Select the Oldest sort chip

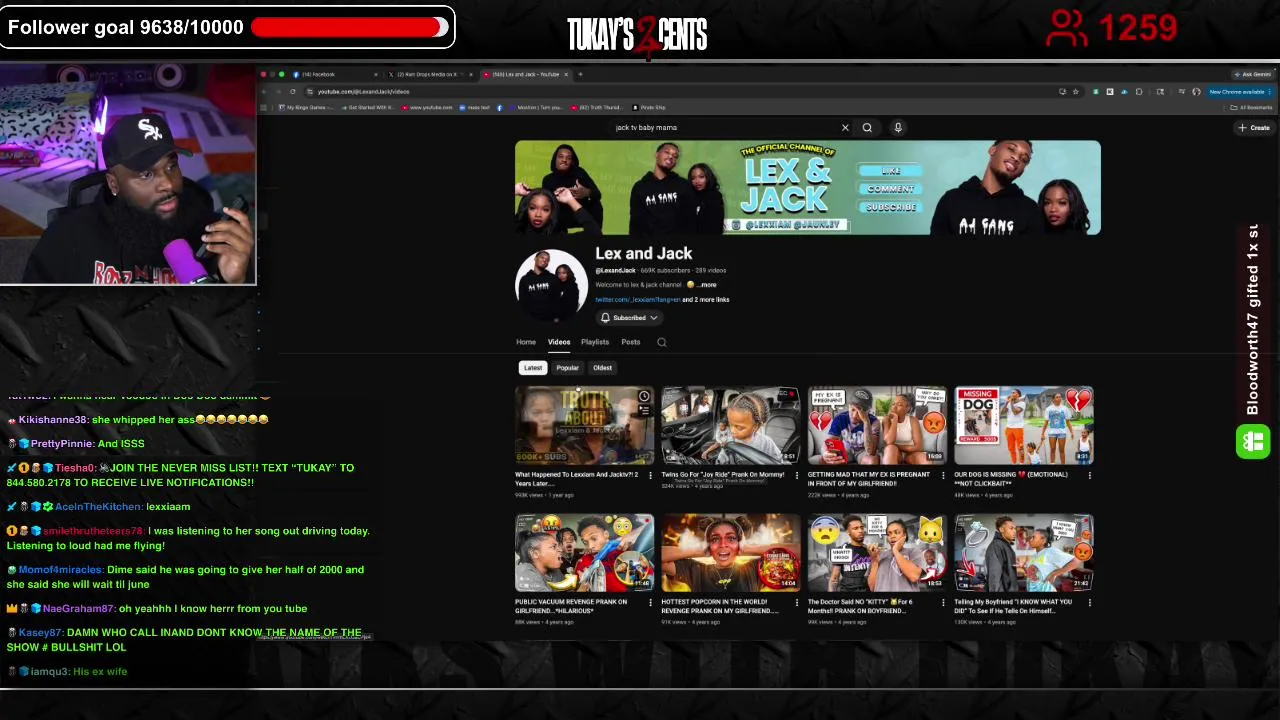pos(602,368)
